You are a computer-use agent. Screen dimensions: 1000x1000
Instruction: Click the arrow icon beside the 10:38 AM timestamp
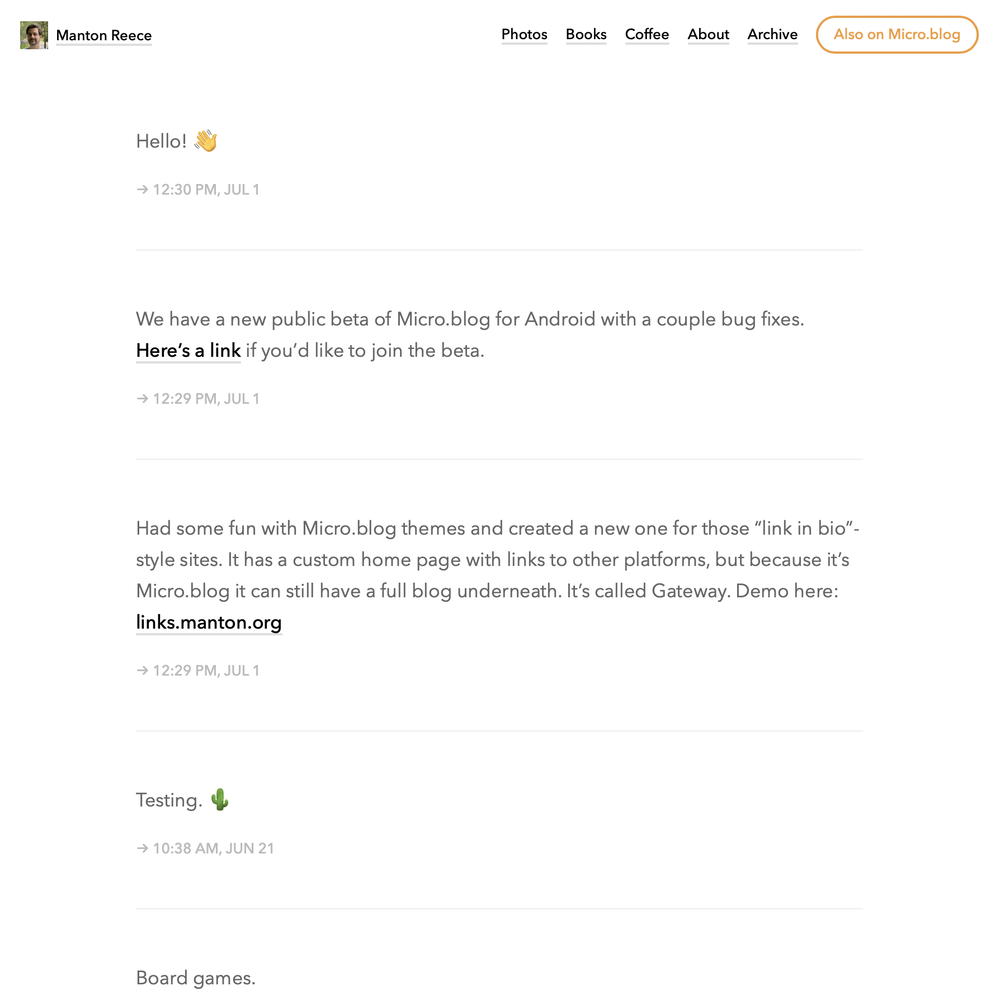tap(142, 849)
